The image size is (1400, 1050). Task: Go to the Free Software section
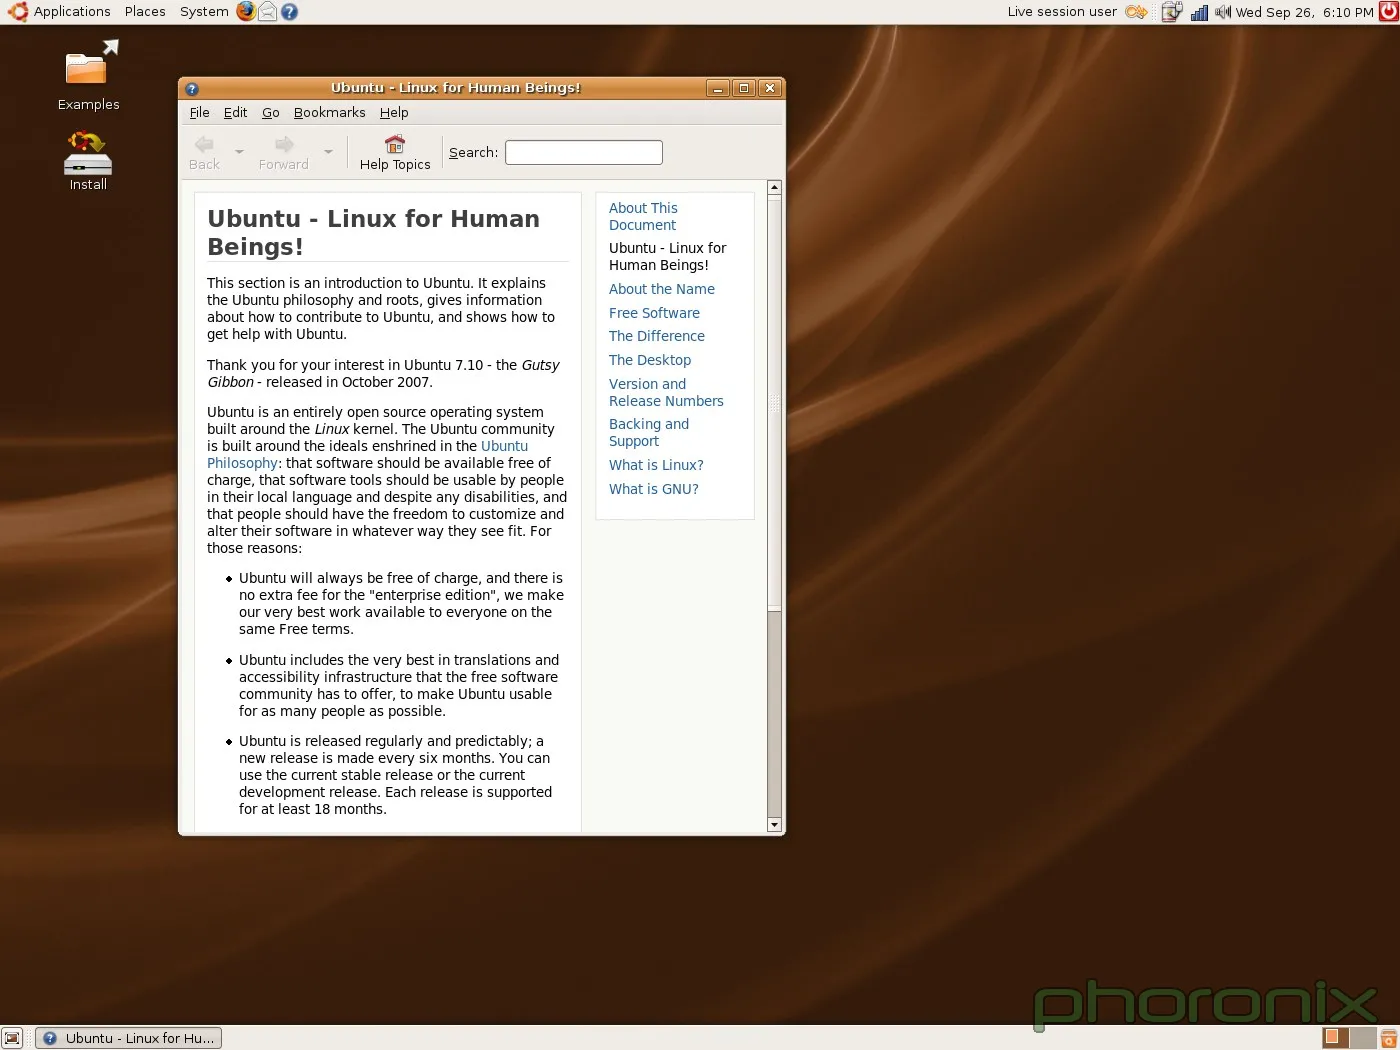[x=654, y=313]
